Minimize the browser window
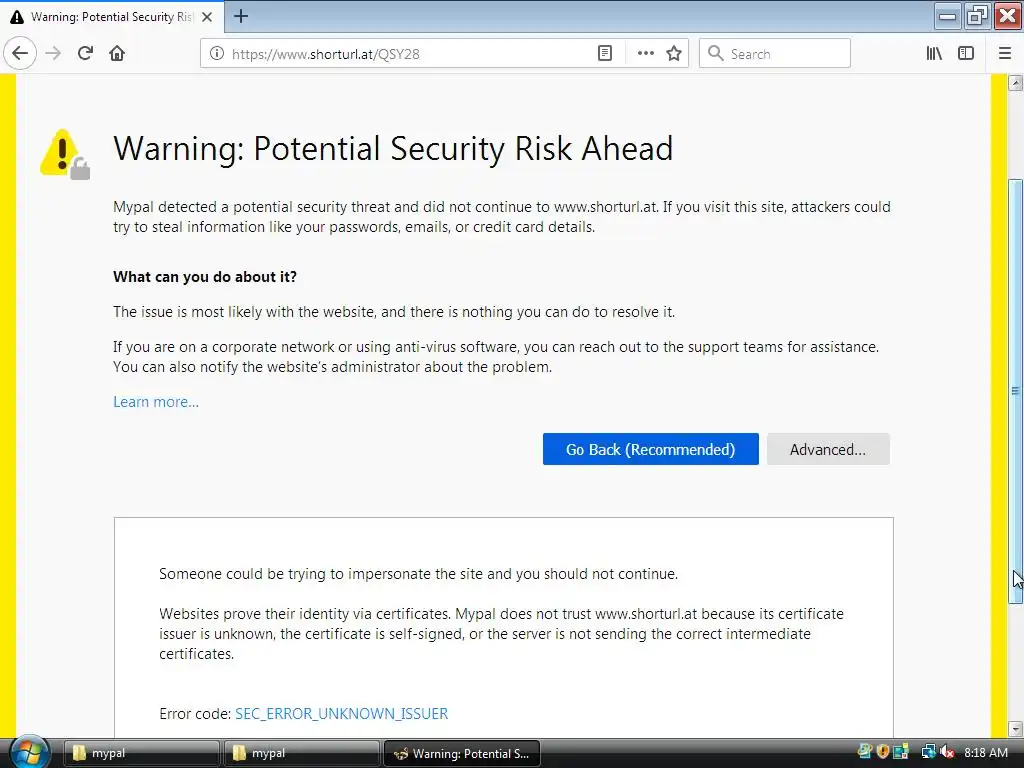 point(947,16)
